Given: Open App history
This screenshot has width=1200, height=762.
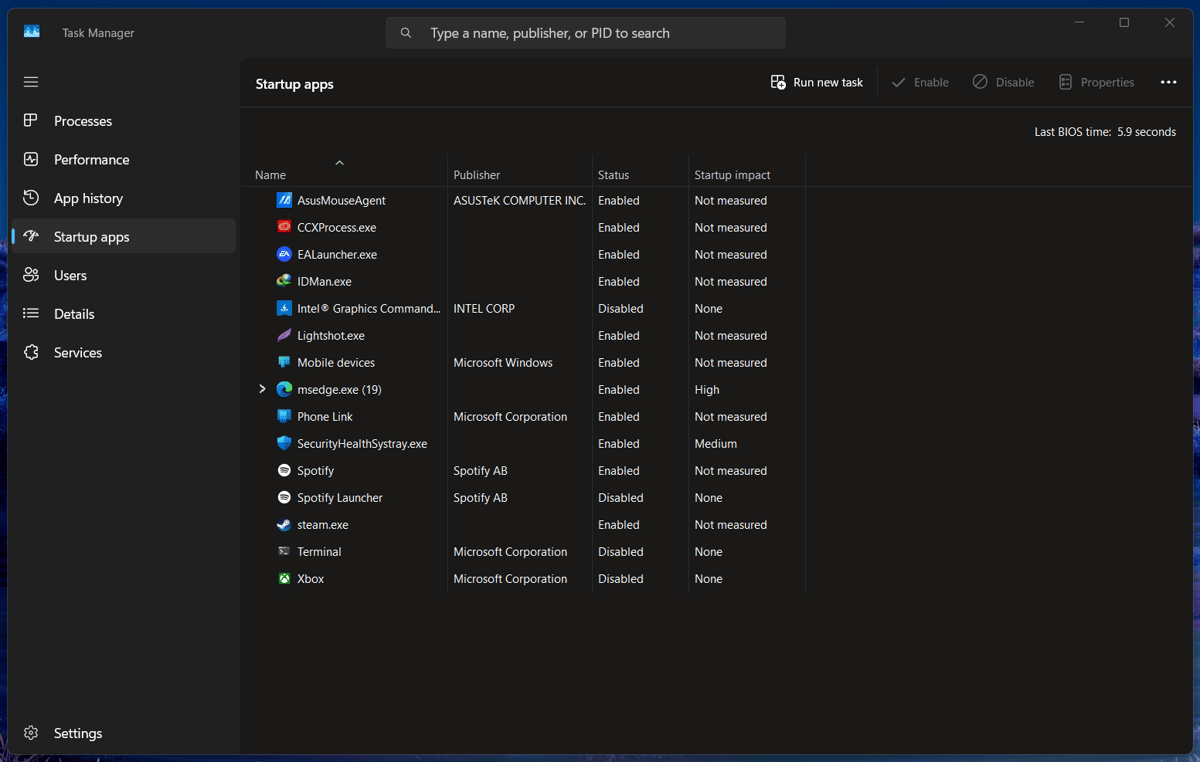Looking at the screenshot, I should pyautogui.click(x=89, y=198).
